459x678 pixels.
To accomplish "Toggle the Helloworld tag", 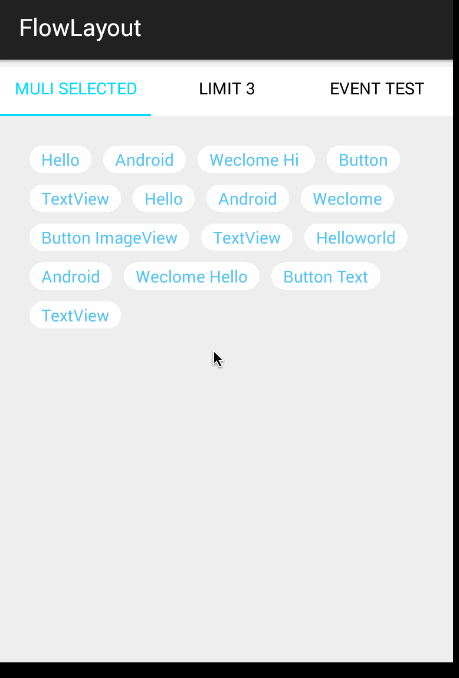I will [356, 237].
